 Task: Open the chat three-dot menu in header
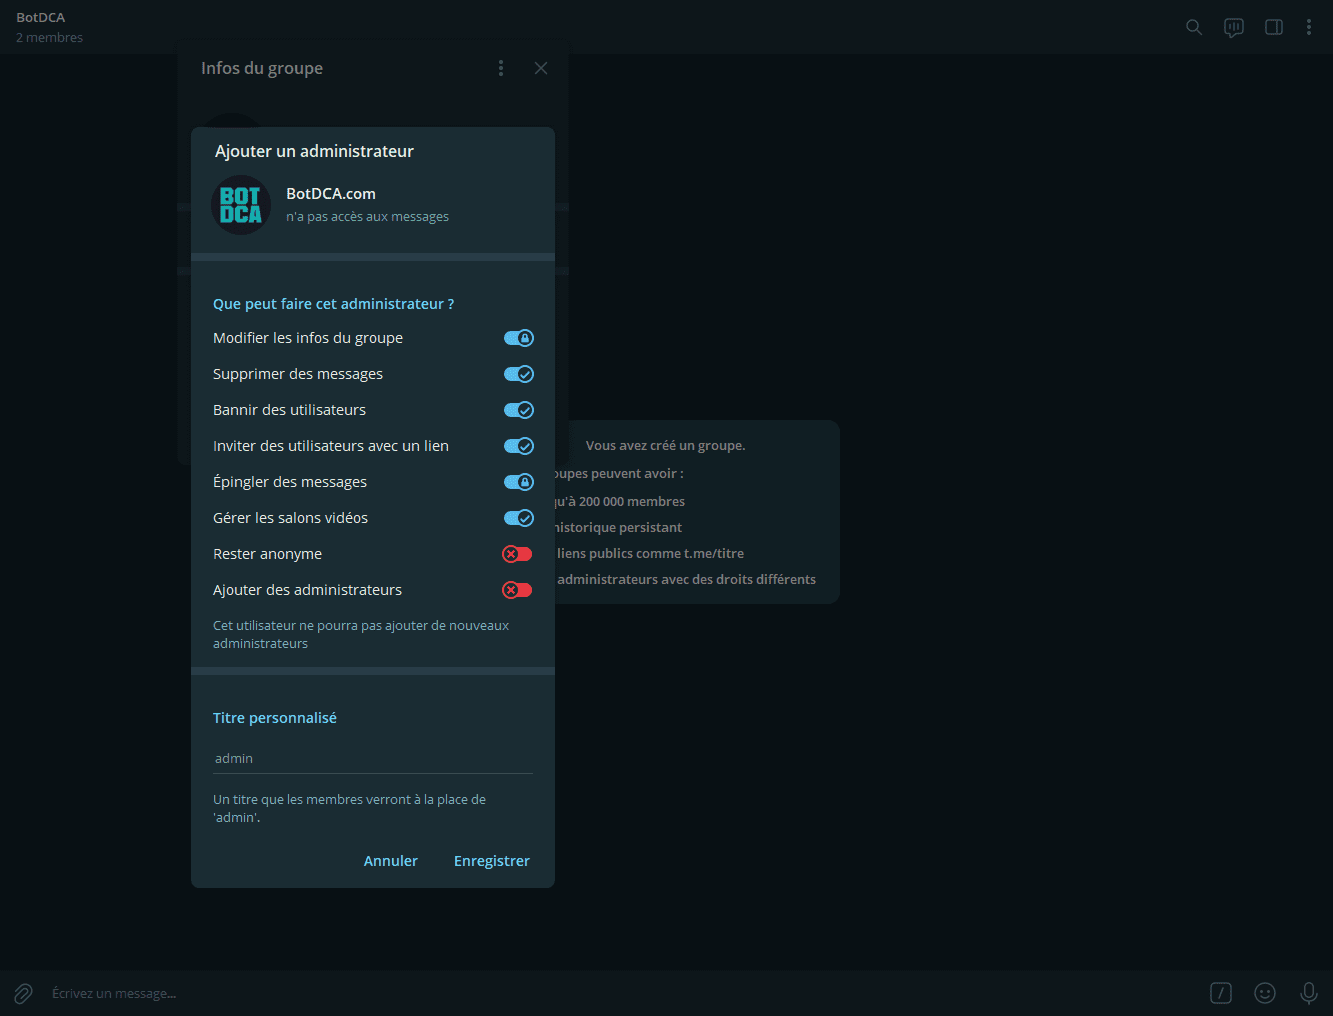(1308, 27)
